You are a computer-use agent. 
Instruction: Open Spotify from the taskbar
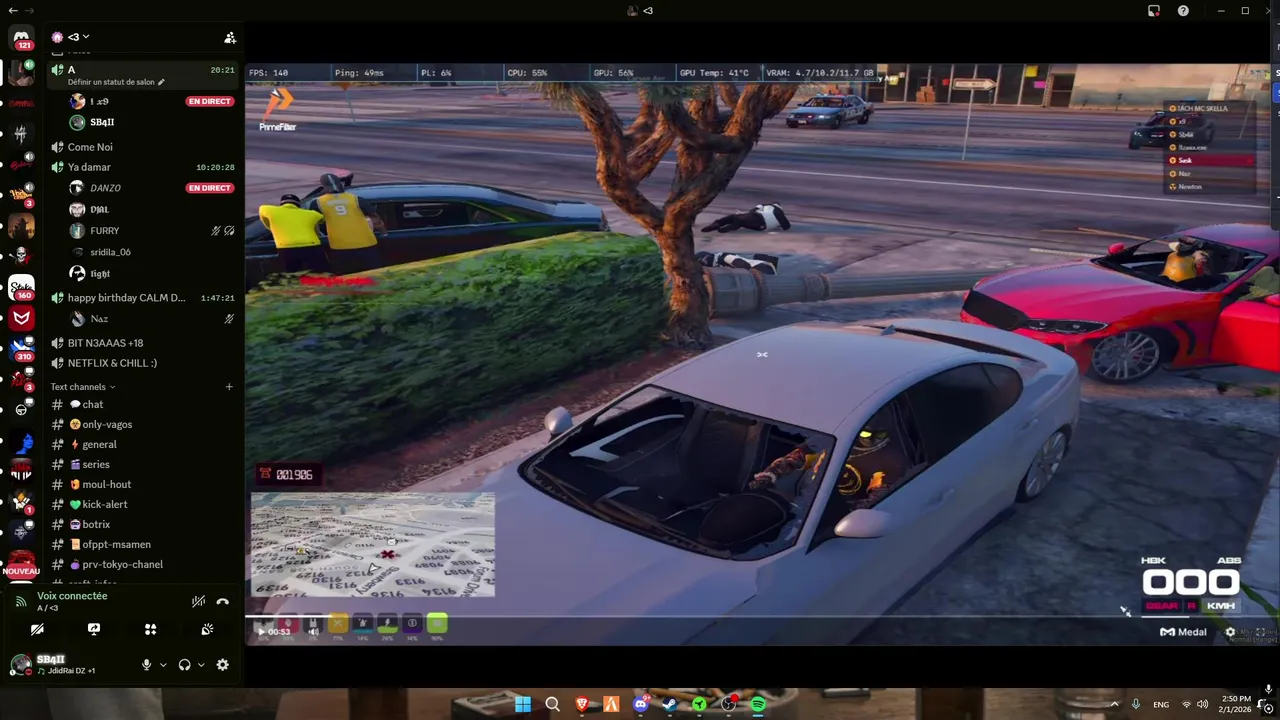click(758, 705)
